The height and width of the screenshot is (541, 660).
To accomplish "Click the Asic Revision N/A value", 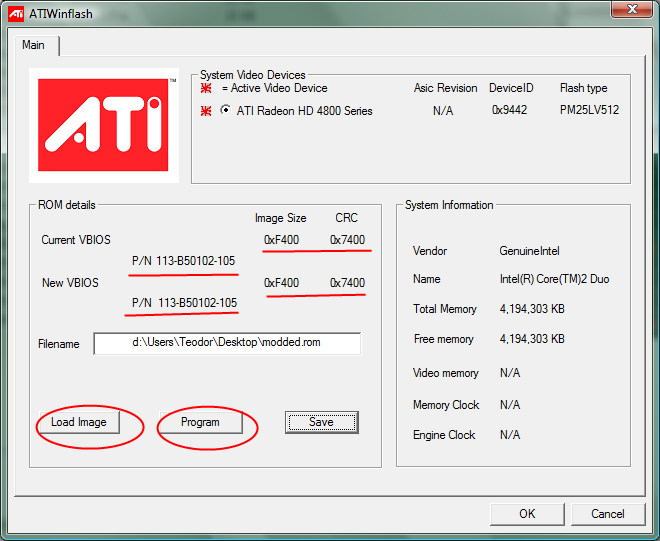I will (443, 111).
